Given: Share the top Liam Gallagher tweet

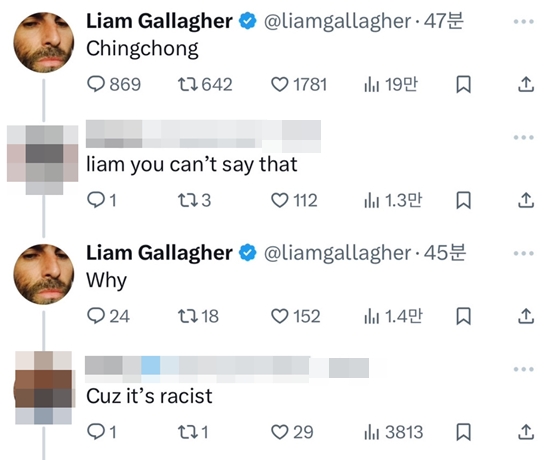Looking at the screenshot, I should [x=526, y=85].
